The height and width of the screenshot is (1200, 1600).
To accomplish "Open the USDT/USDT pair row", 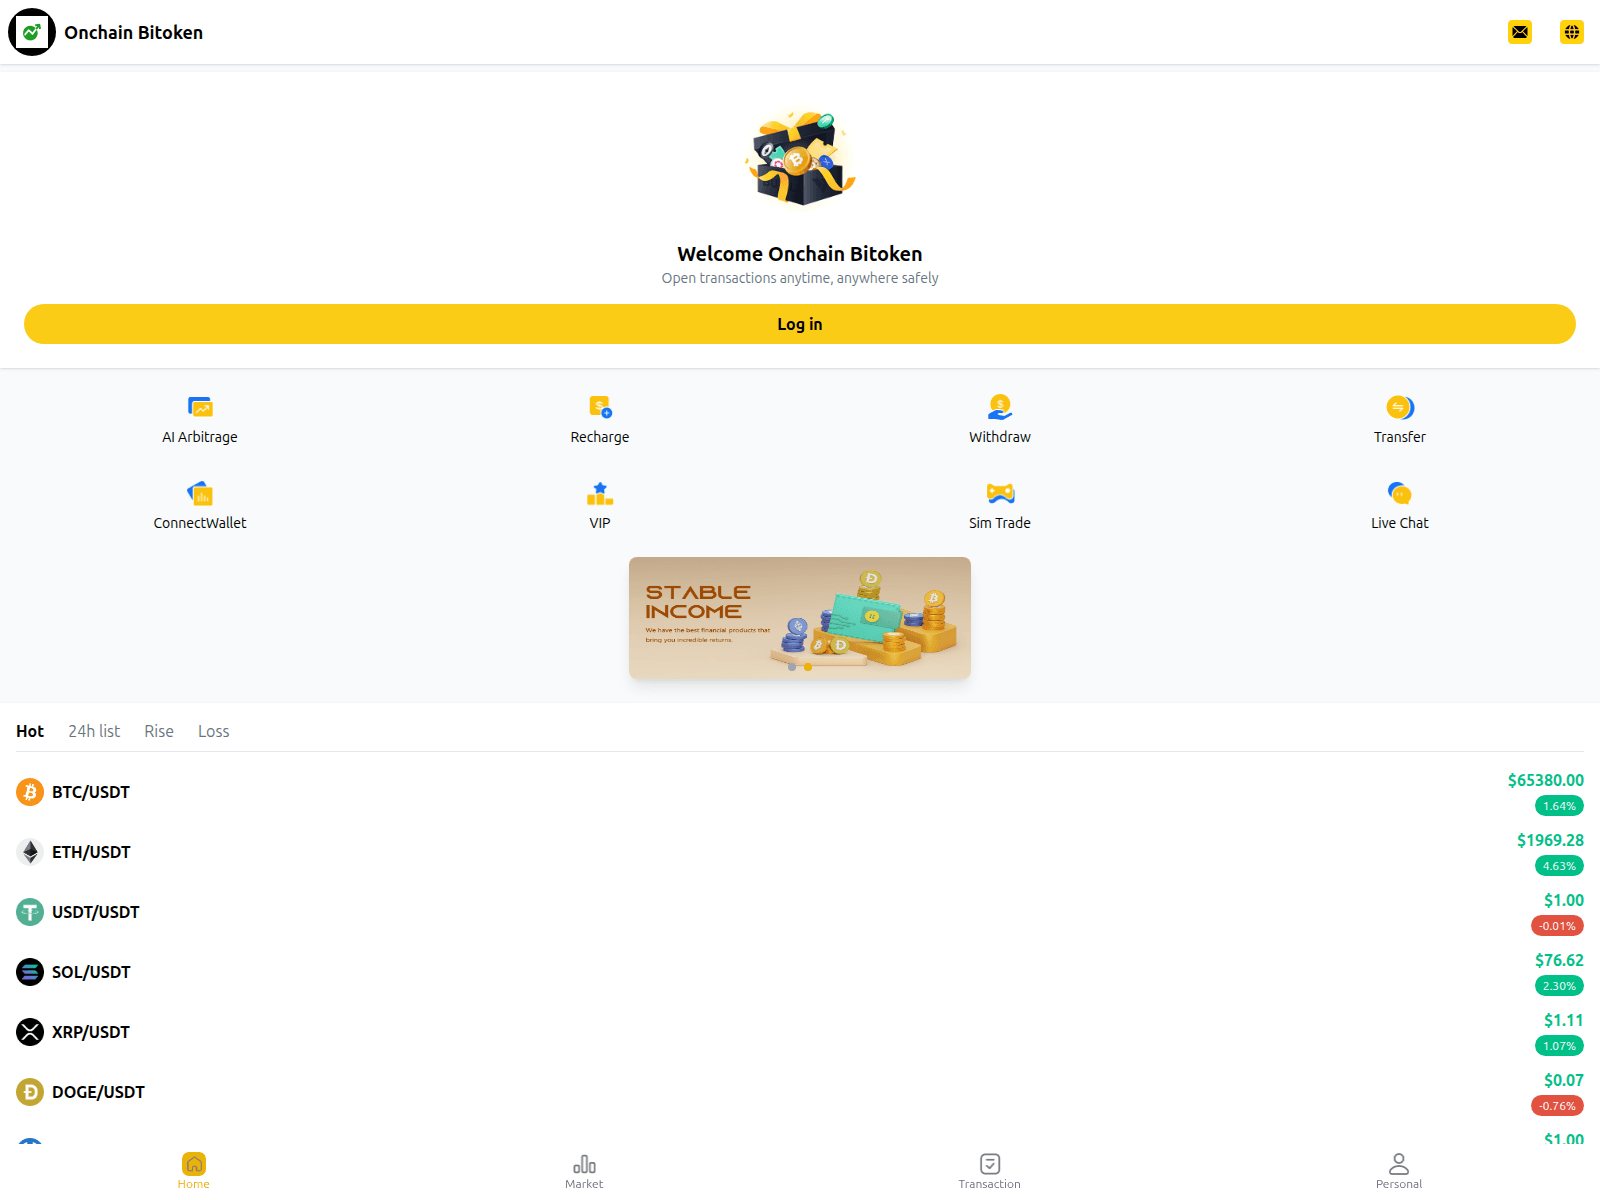I will click(800, 912).
